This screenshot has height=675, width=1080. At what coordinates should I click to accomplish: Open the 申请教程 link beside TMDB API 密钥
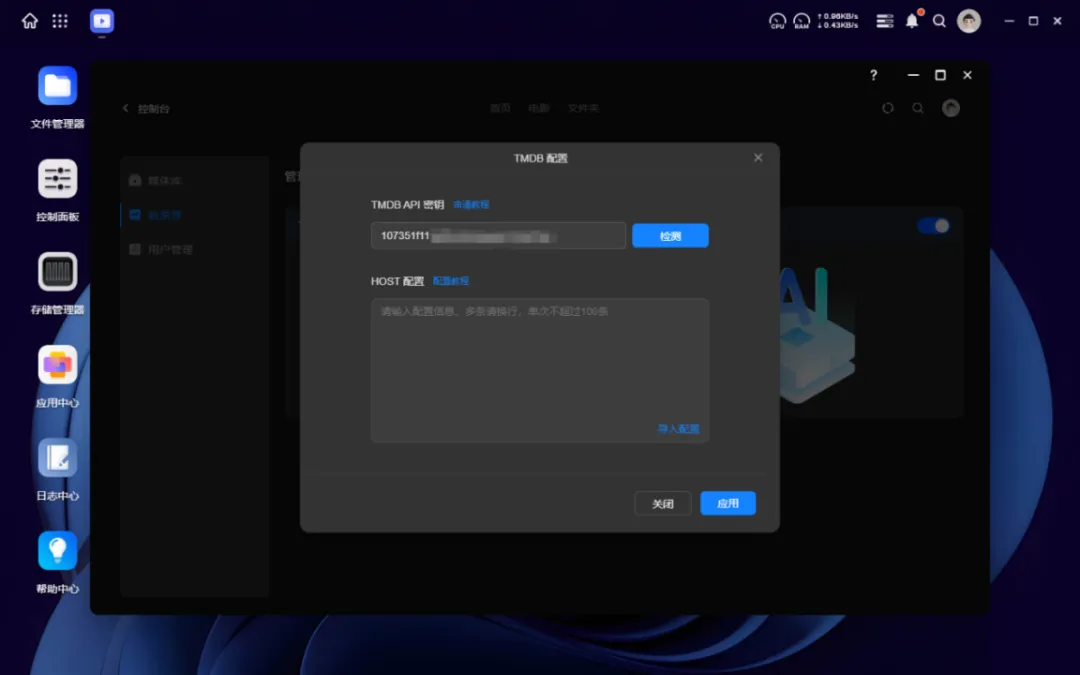click(471, 205)
